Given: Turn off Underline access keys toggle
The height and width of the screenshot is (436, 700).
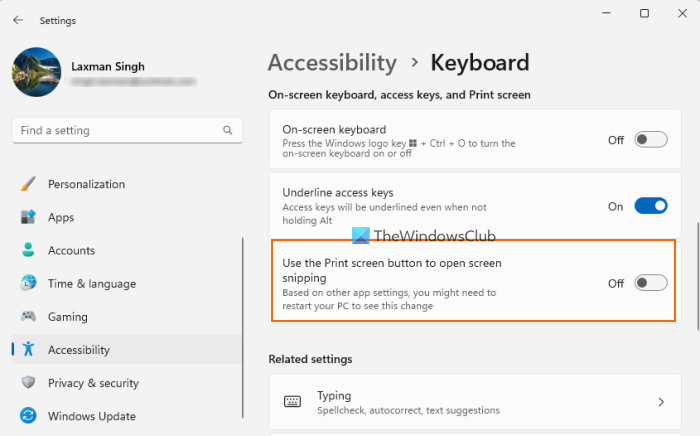Looking at the screenshot, I should point(650,206).
